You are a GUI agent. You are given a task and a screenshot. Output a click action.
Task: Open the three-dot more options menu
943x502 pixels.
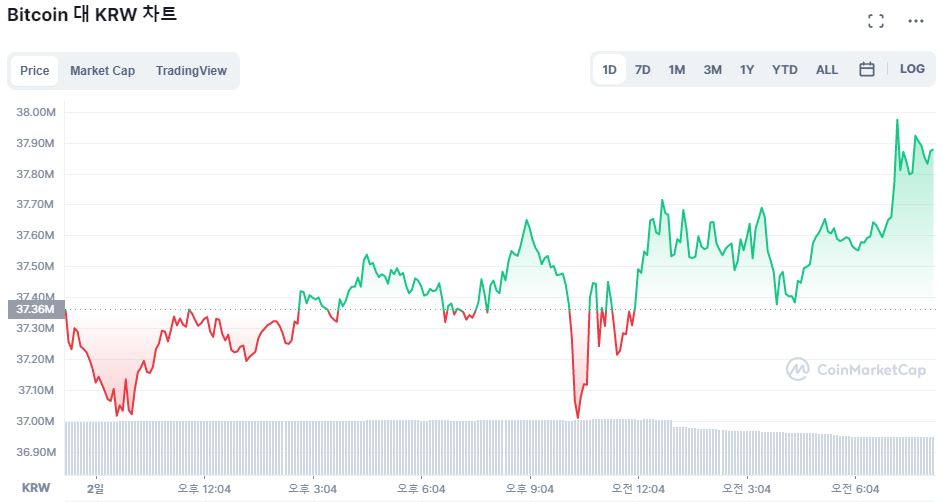pos(916,21)
